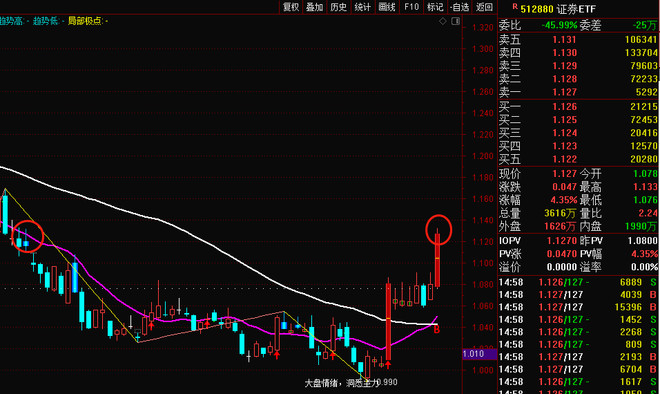
Task: Select the 统计 statistics button
Action: click(x=362, y=7)
